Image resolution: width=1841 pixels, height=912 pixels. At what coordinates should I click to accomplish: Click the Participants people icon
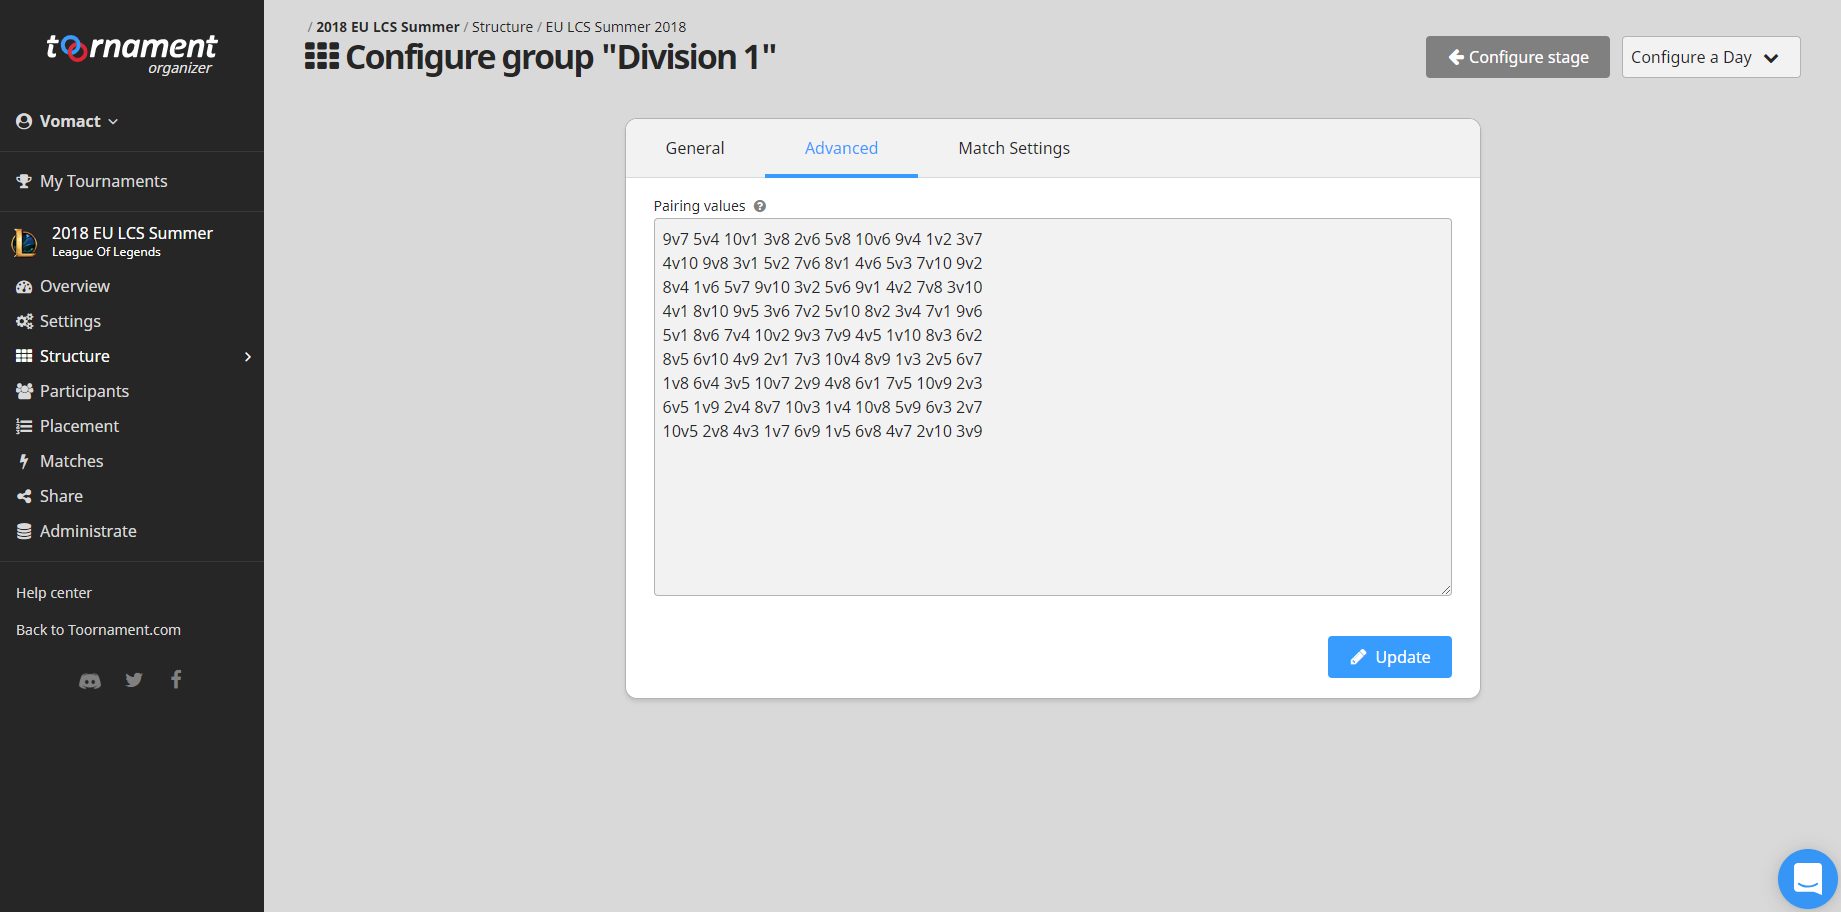click(24, 391)
